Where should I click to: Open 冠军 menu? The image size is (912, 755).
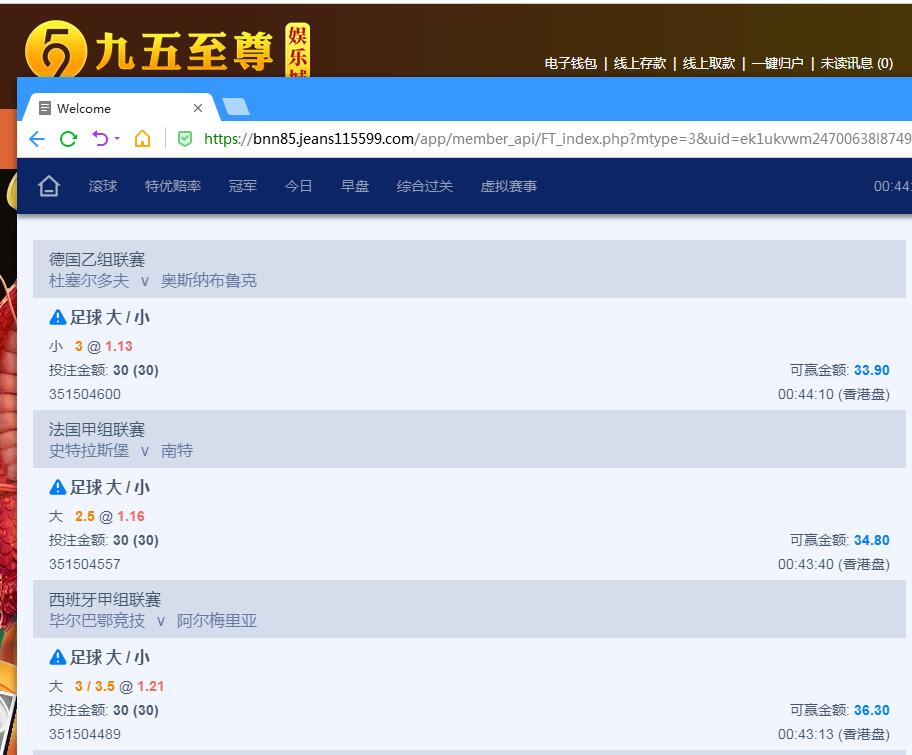[x=243, y=186]
